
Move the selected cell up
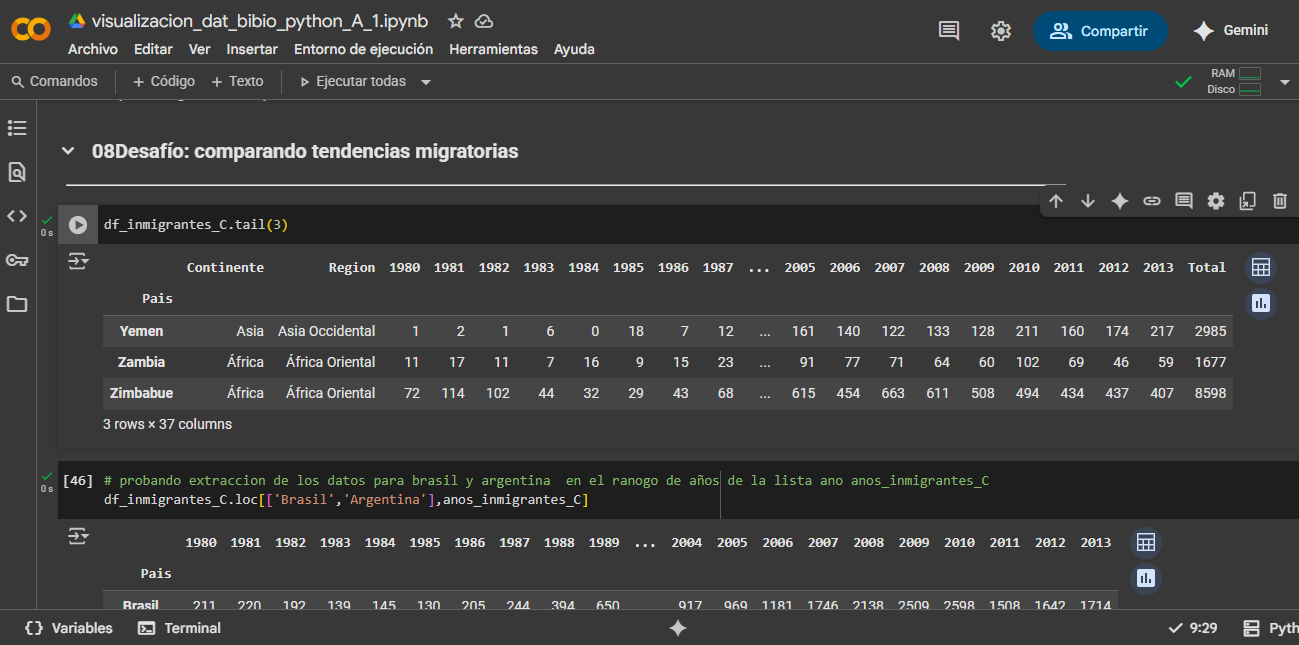click(1056, 201)
